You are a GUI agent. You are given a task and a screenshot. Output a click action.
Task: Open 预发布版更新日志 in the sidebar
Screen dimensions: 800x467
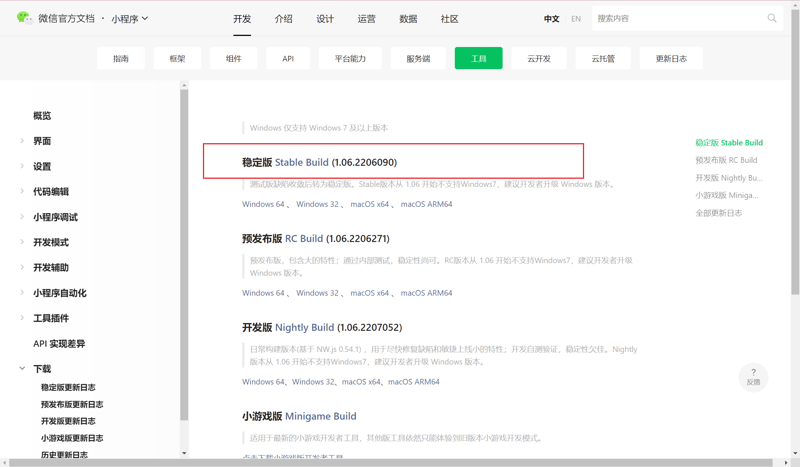[72, 404]
